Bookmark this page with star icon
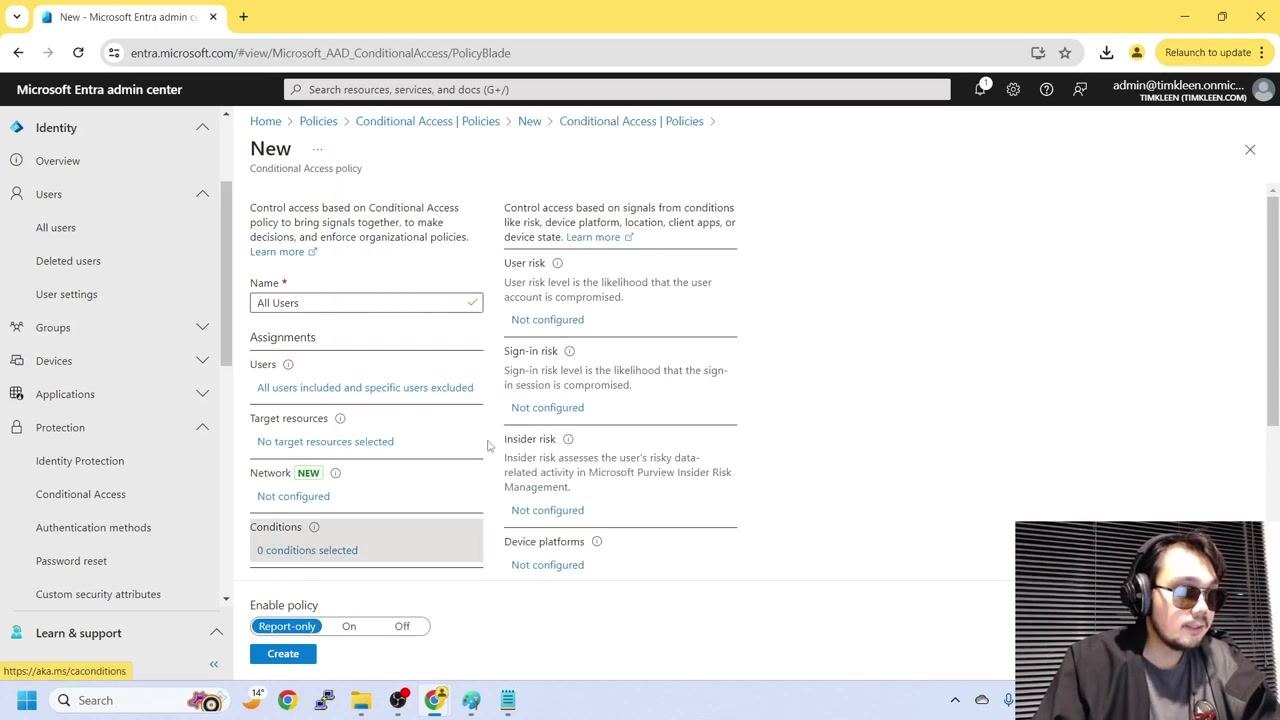Screen dimensions: 1280x720 [1065, 52]
